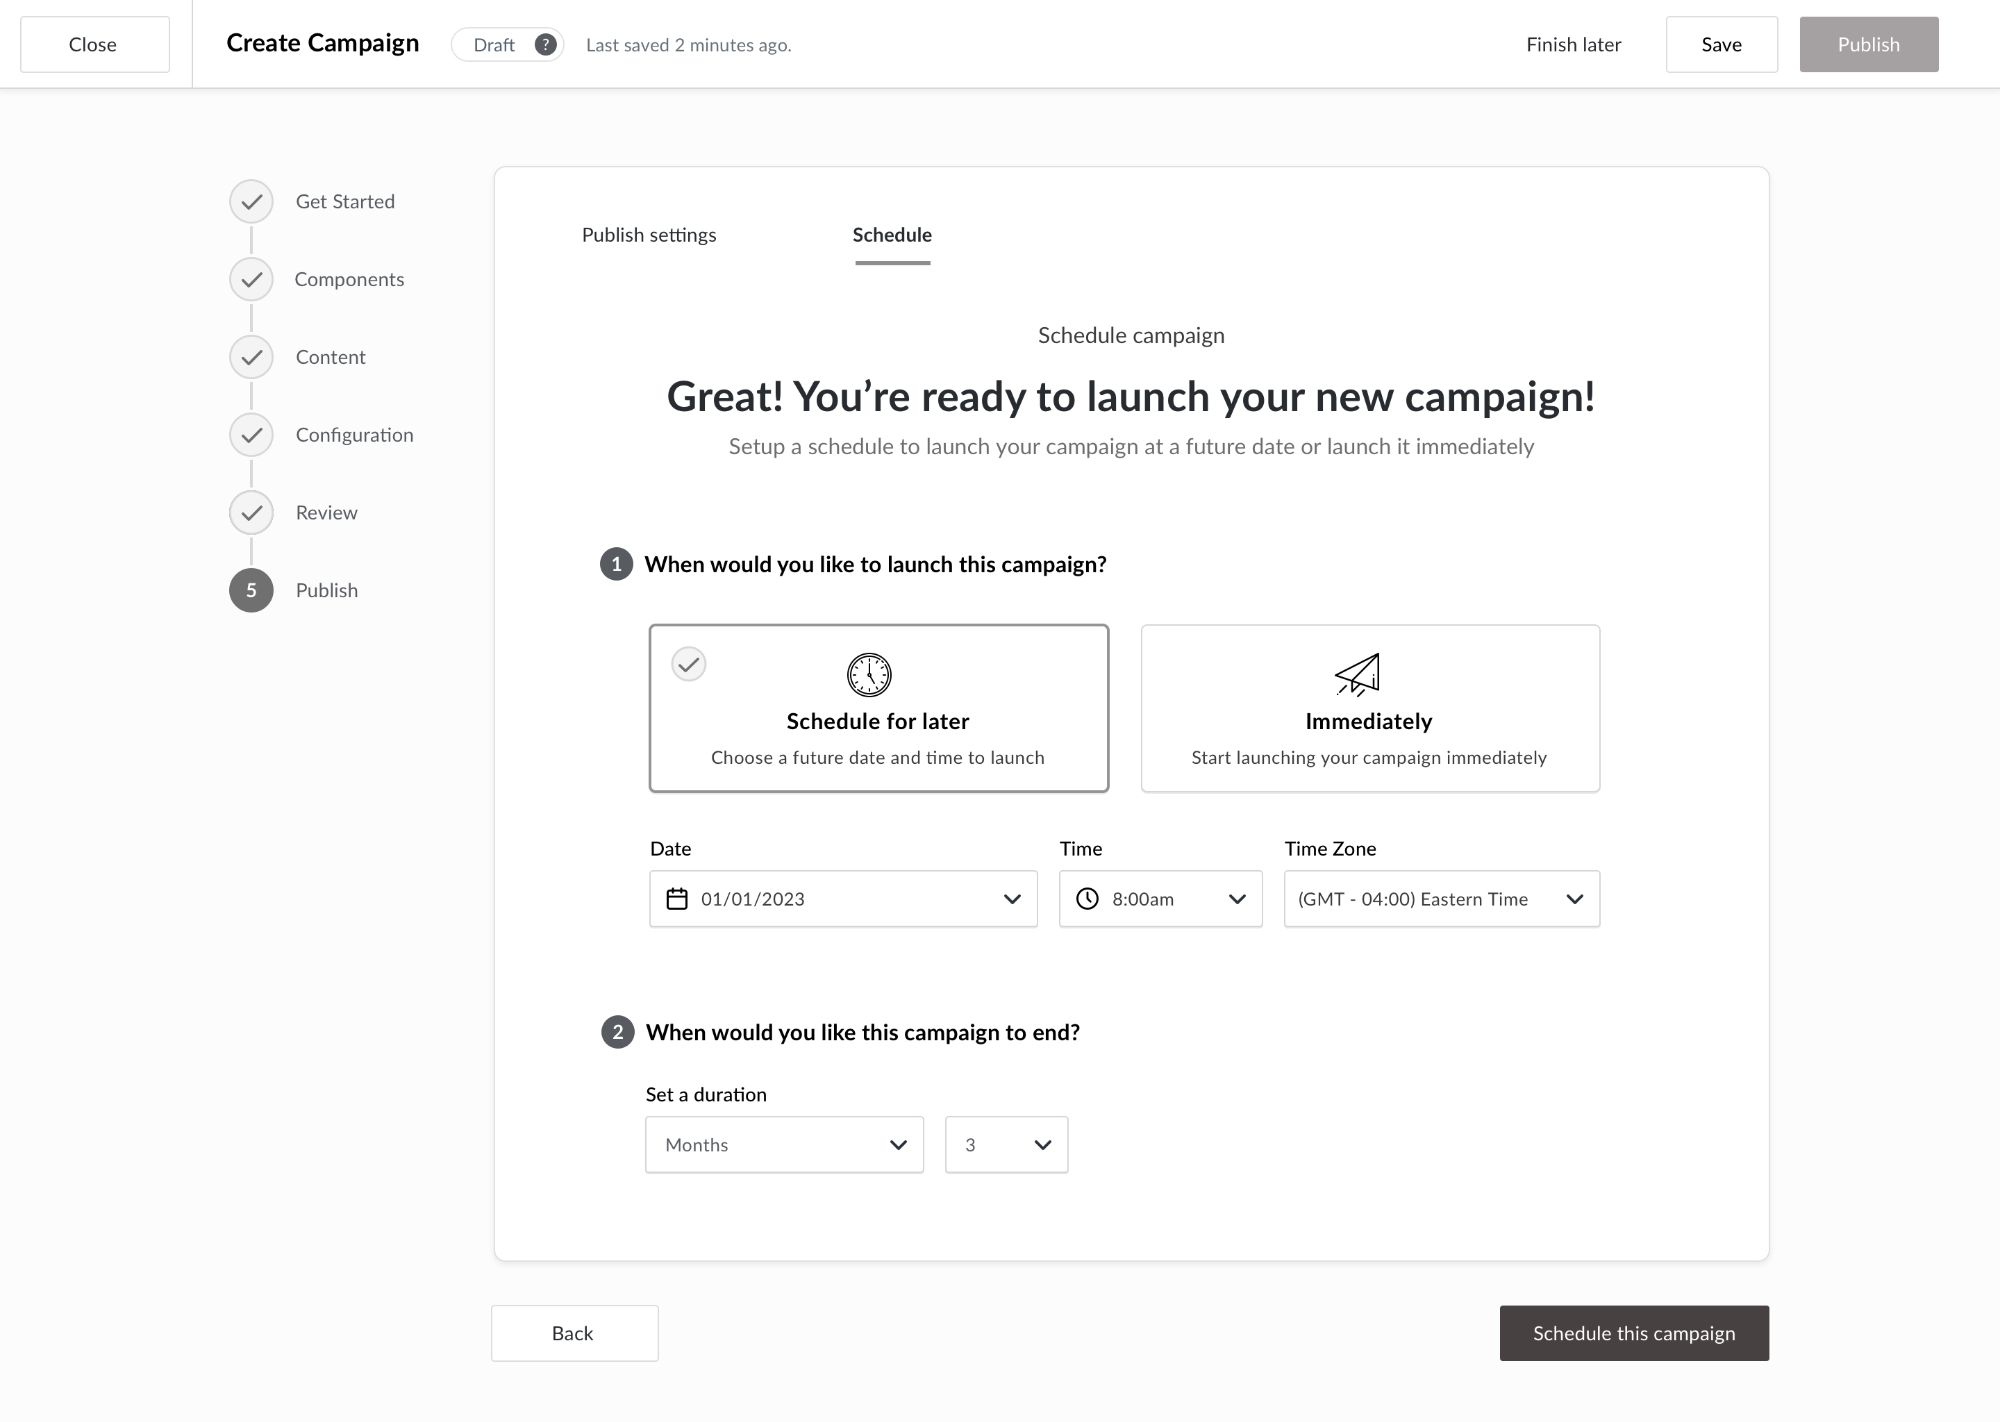Open the Months duration unit dropdown
Viewport: 2000px width, 1422px height.
coord(784,1145)
